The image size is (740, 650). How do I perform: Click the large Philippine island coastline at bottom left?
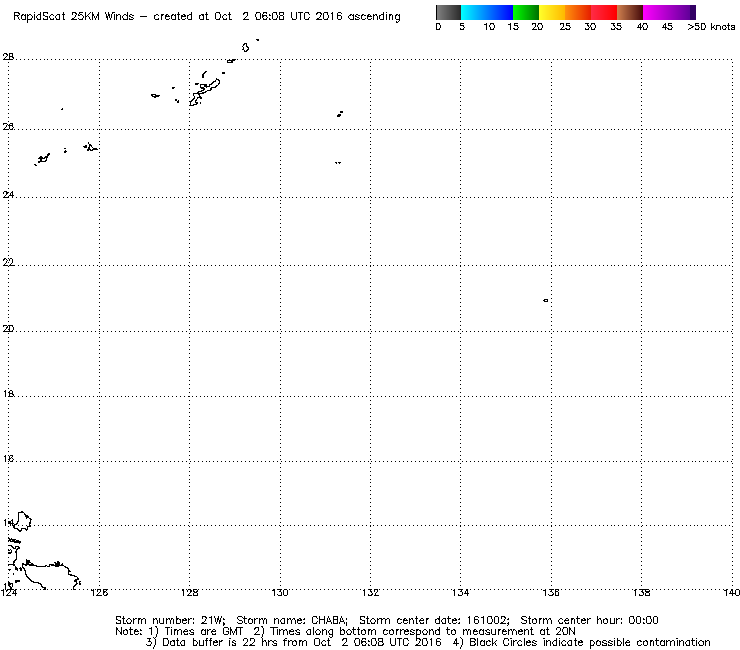tap(50, 574)
